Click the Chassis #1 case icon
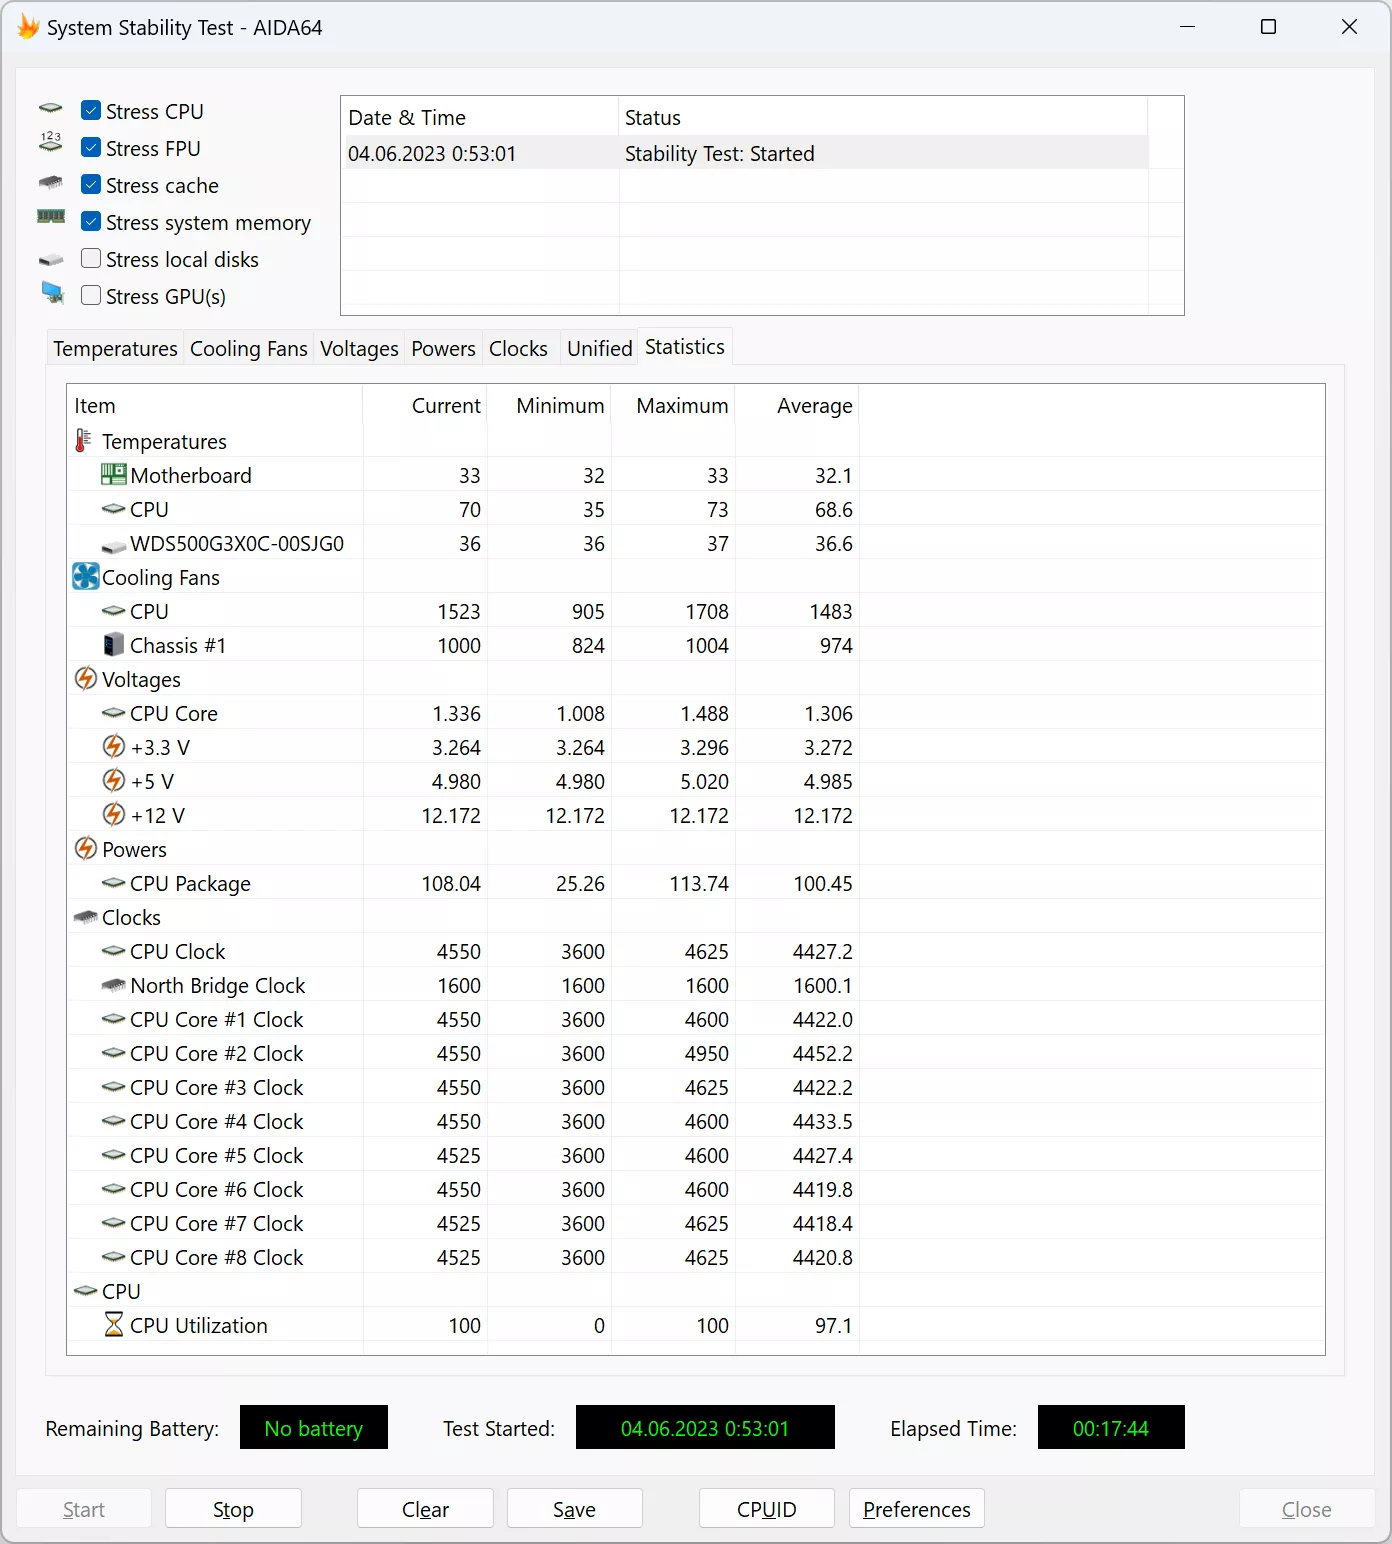Image resolution: width=1392 pixels, height=1544 pixels. coord(114,645)
